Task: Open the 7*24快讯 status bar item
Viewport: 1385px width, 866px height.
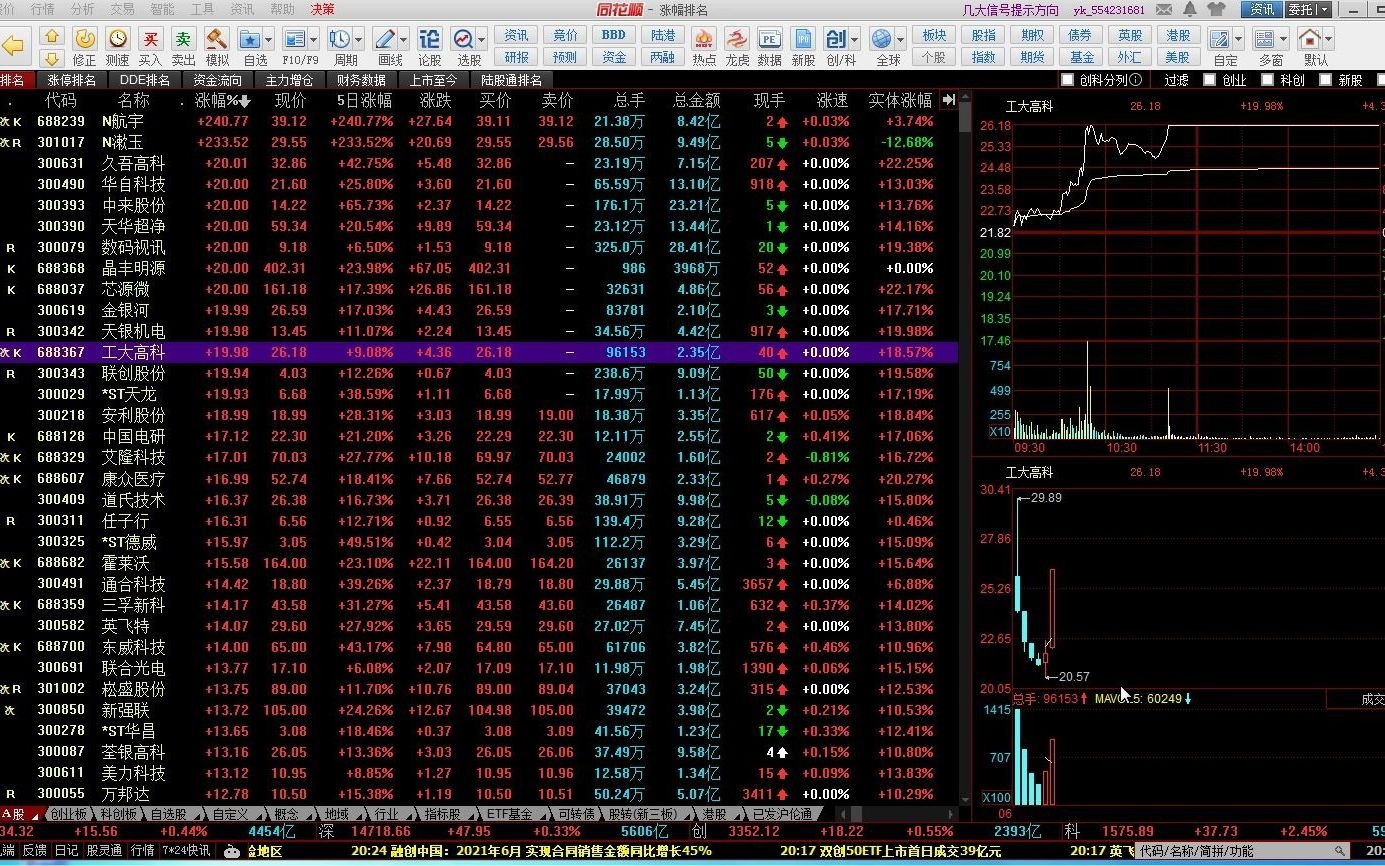Action: click(x=186, y=851)
